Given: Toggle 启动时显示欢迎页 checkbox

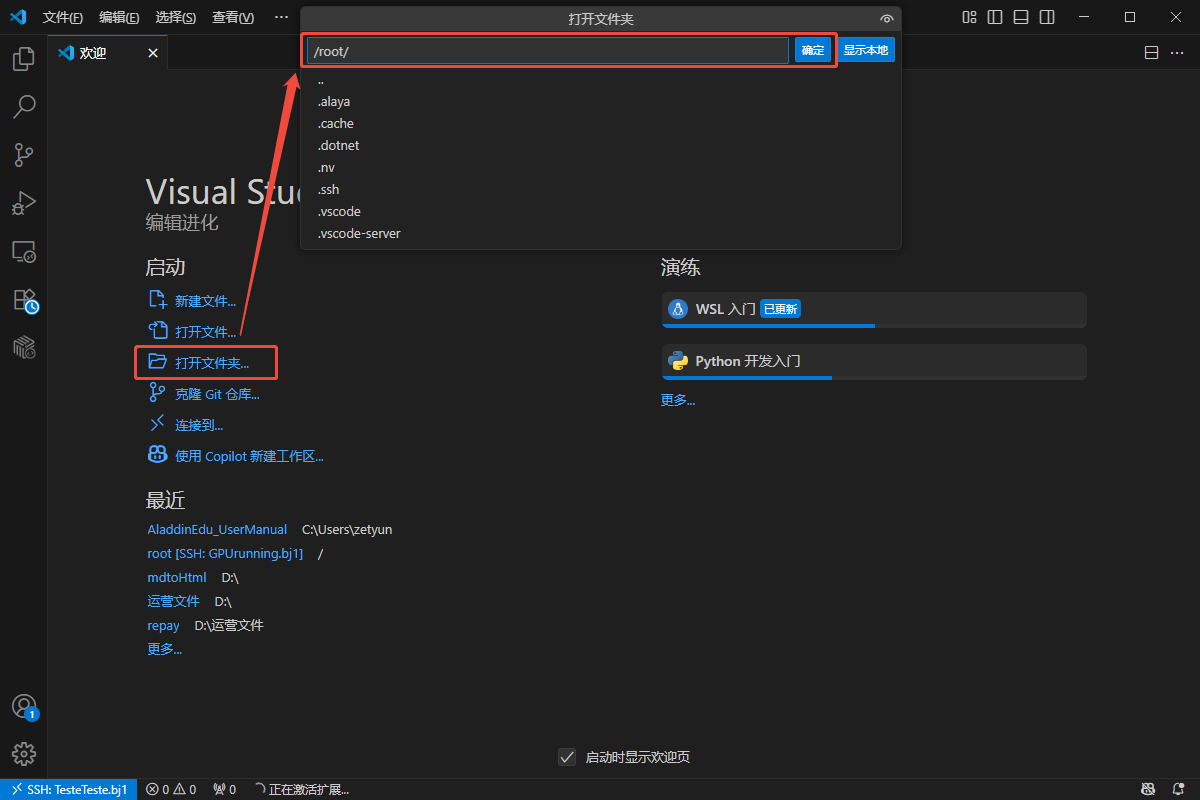Looking at the screenshot, I should click(x=567, y=757).
